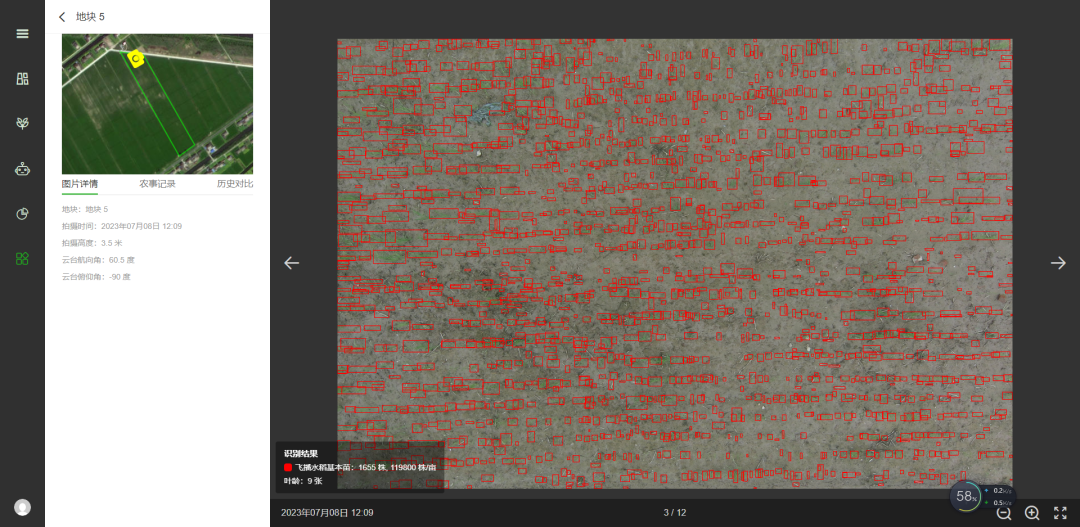Switch to the 图片详情 tab
This screenshot has height=527, width=1080.
80,184
